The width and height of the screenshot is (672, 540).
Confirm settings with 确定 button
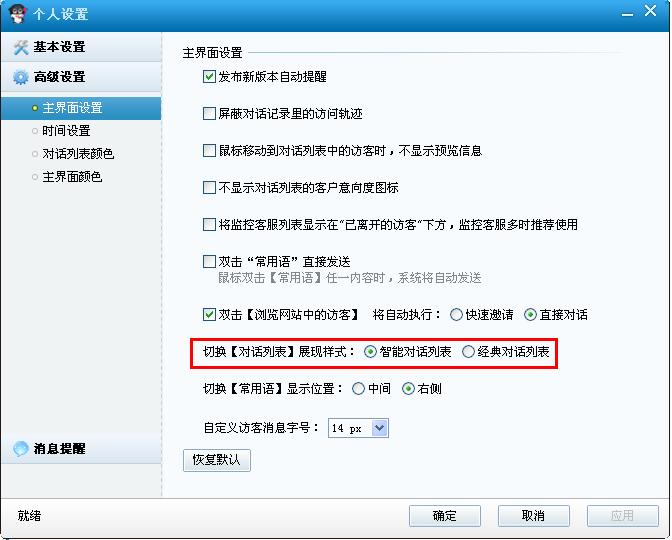click(x=445, y=516)
